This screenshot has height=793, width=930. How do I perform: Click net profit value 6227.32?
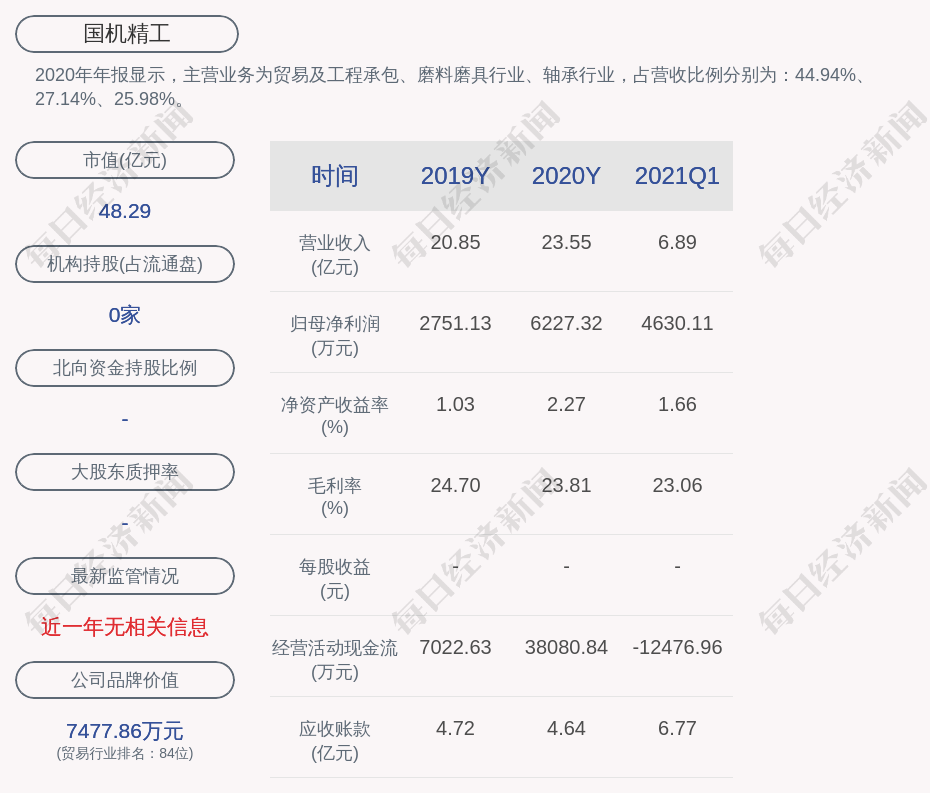(x=566, y=323)
